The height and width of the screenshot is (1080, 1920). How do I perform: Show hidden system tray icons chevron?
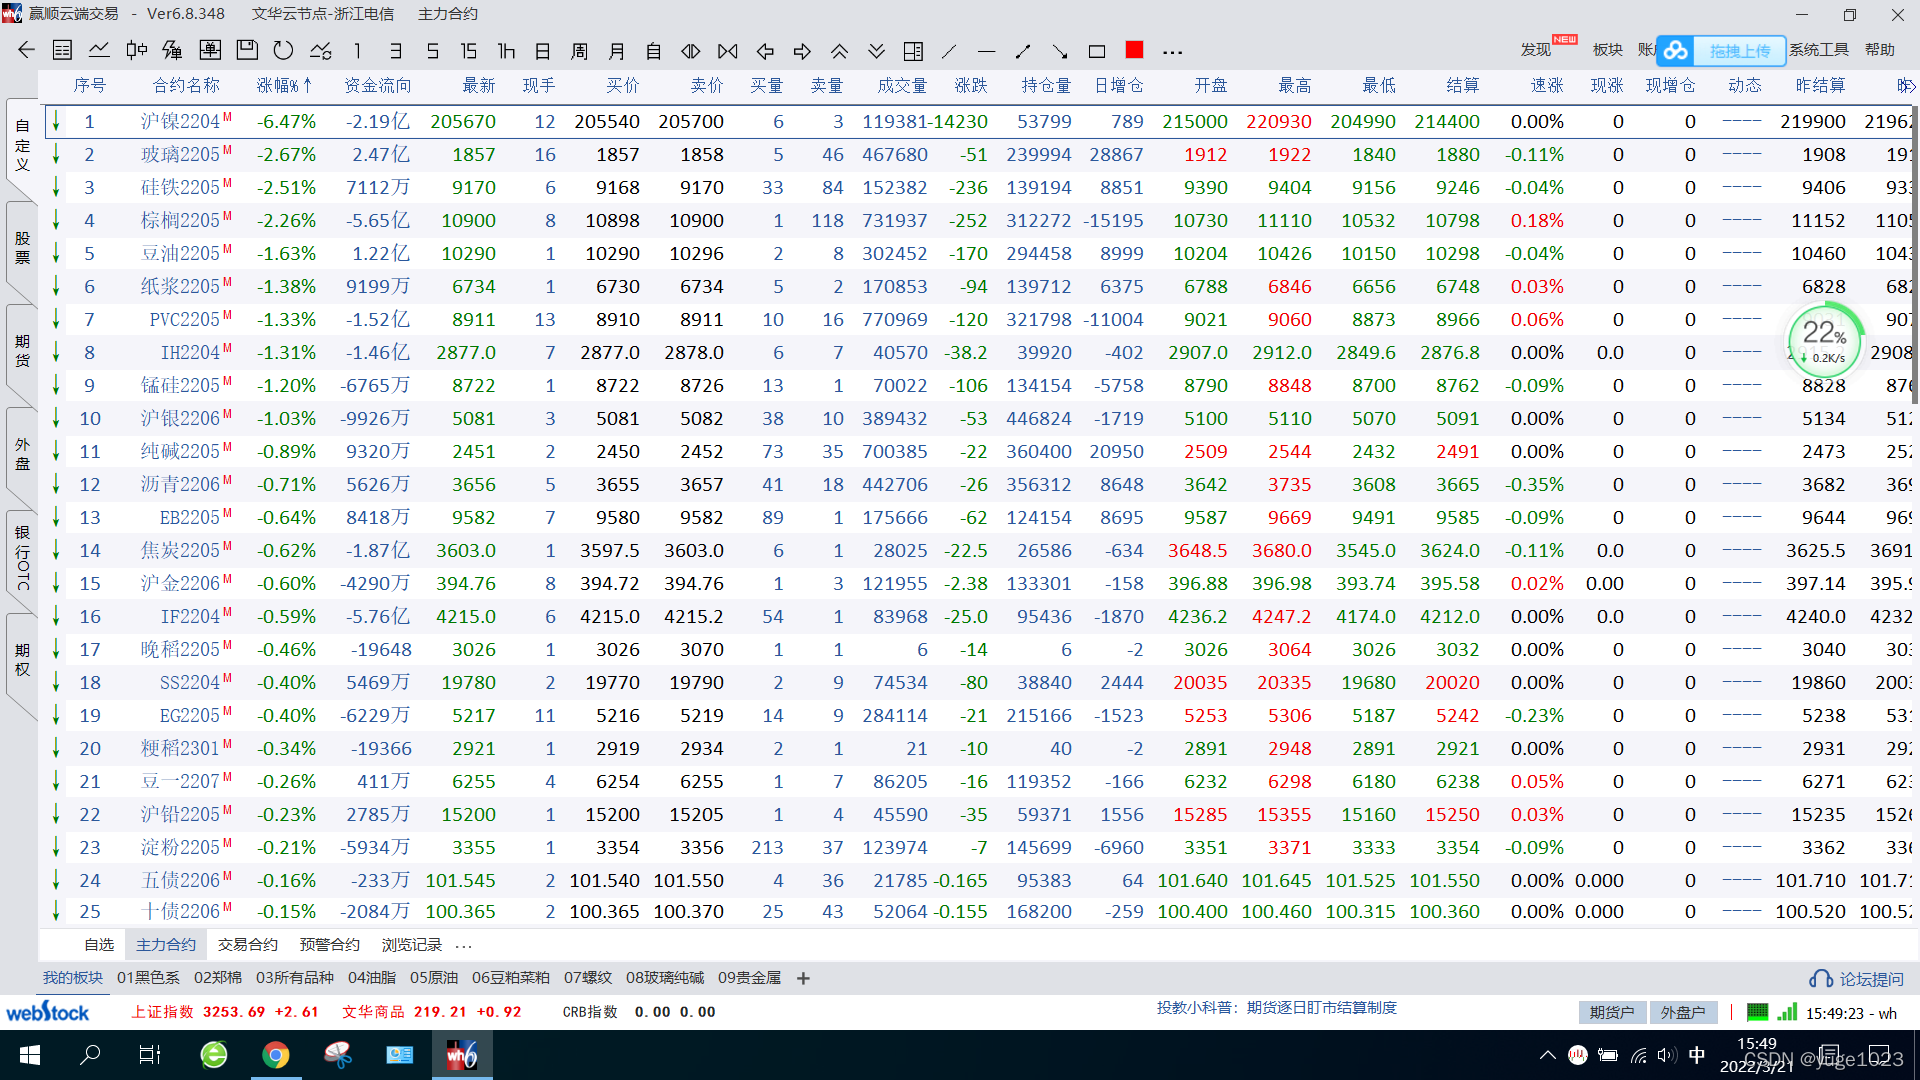tap(1548, 1055)
